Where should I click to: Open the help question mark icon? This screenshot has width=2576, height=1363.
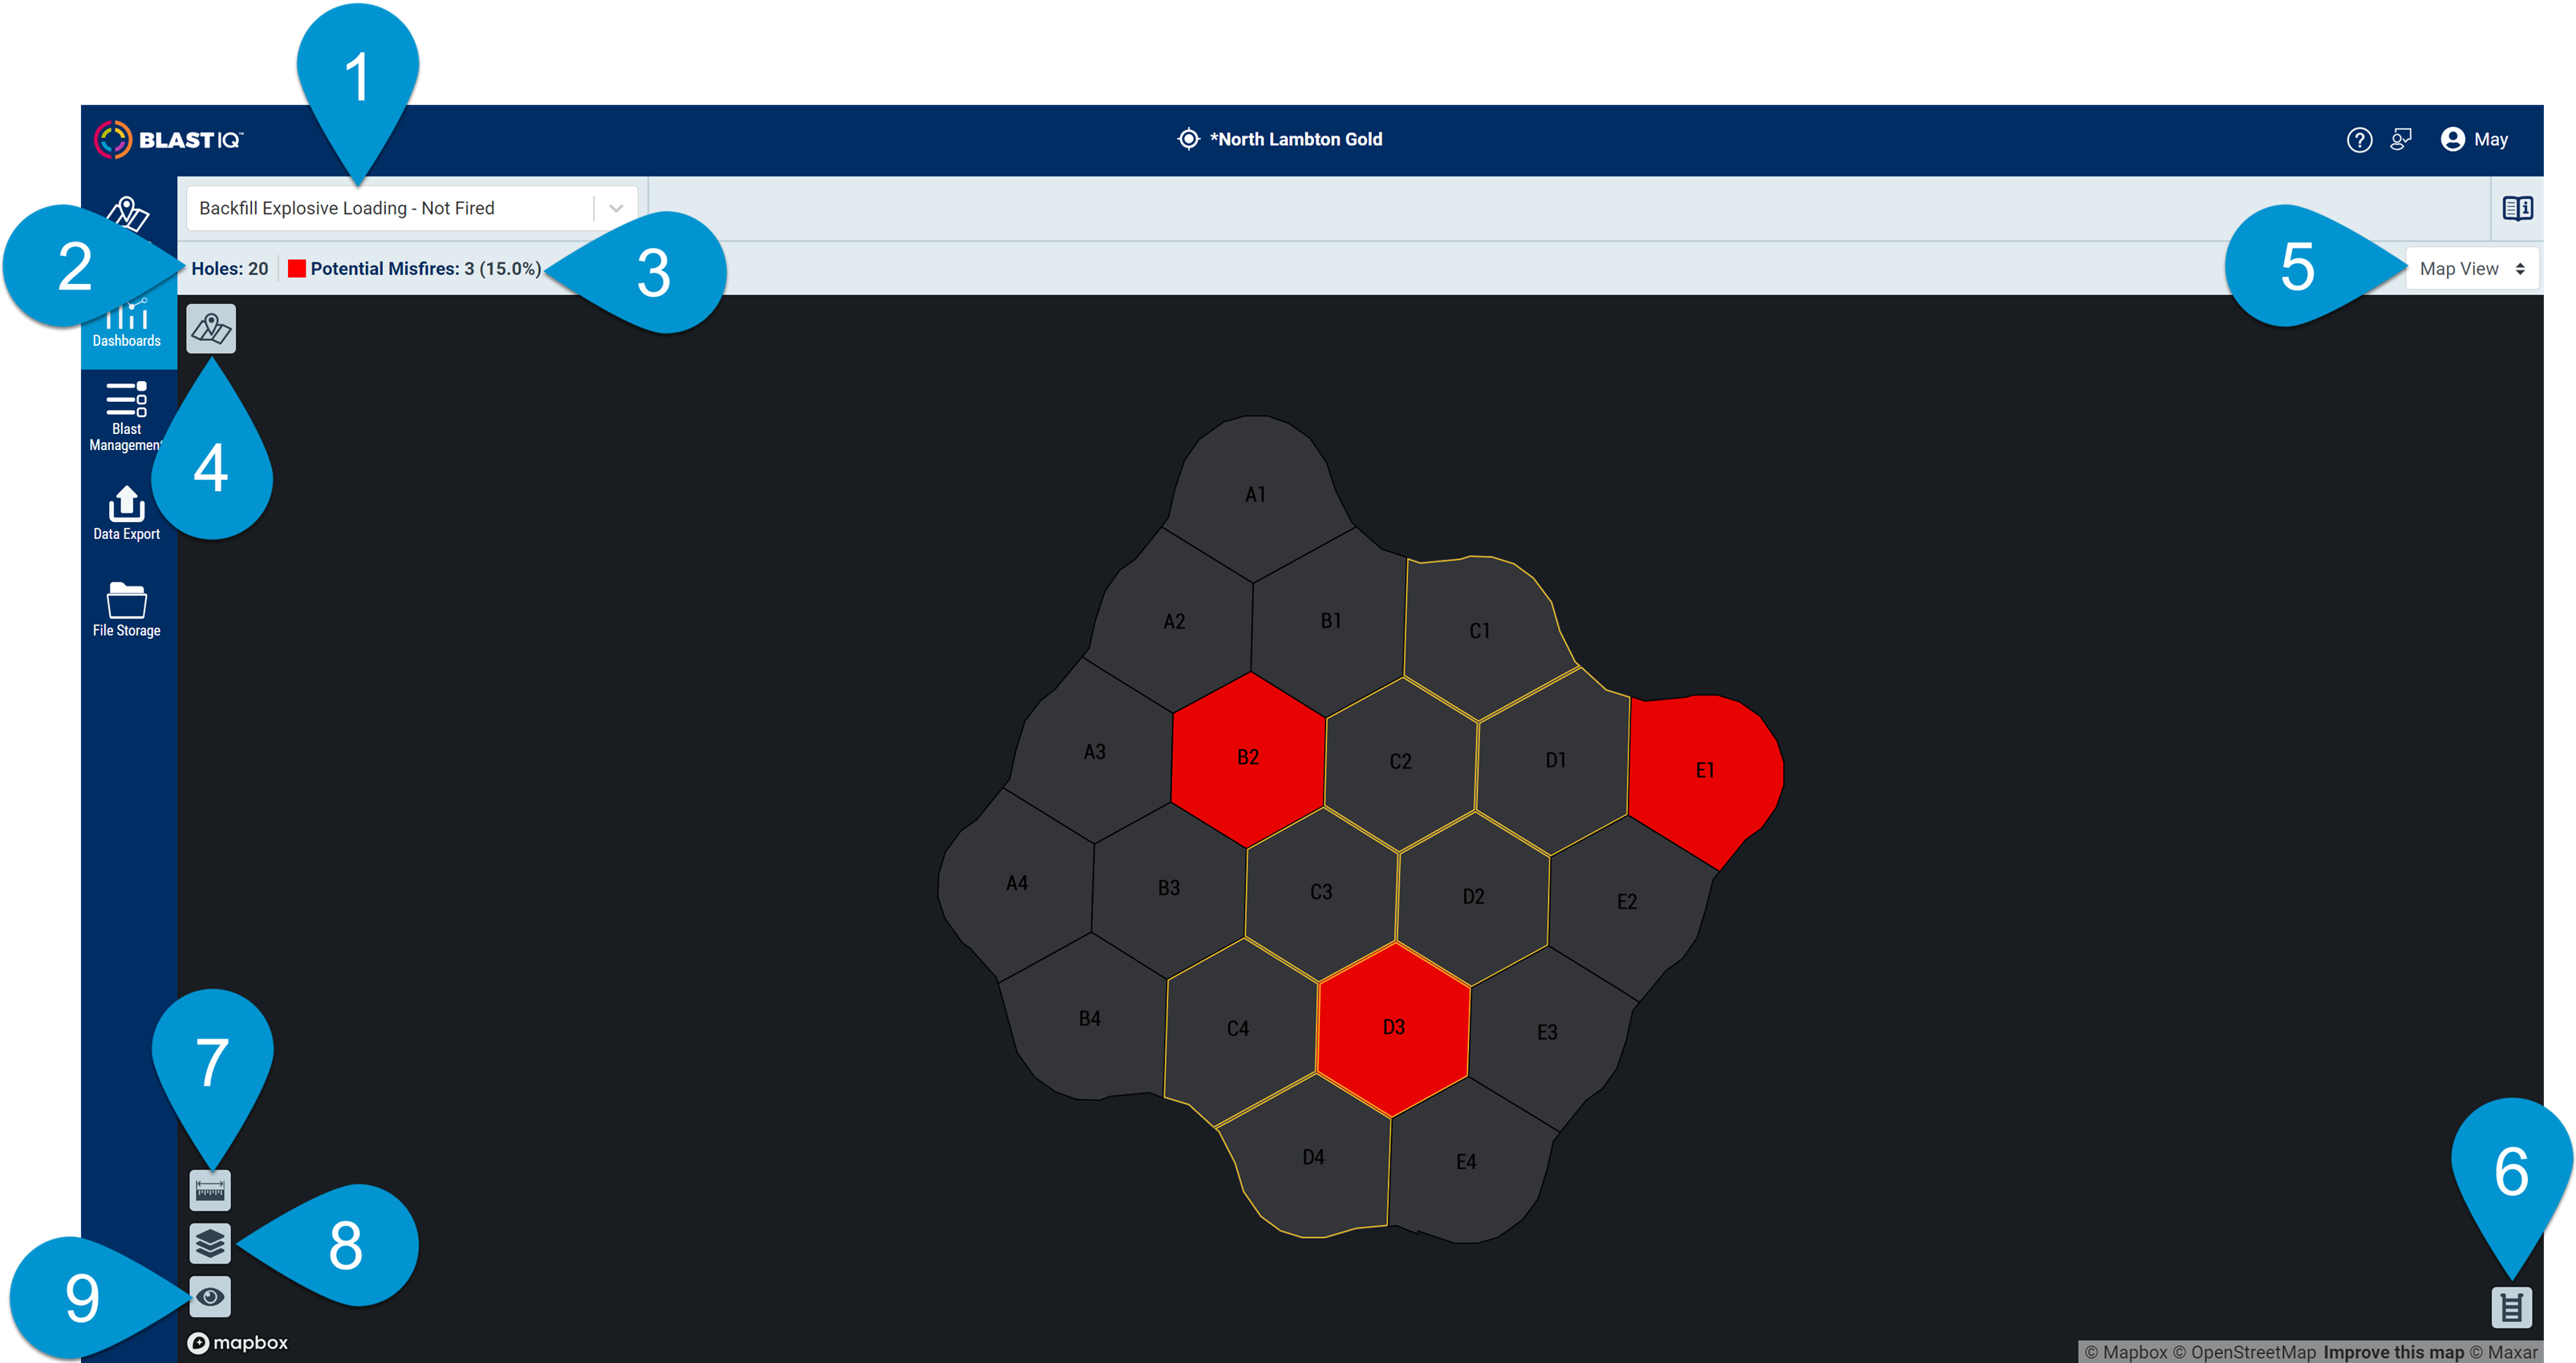click(2359, 140)
